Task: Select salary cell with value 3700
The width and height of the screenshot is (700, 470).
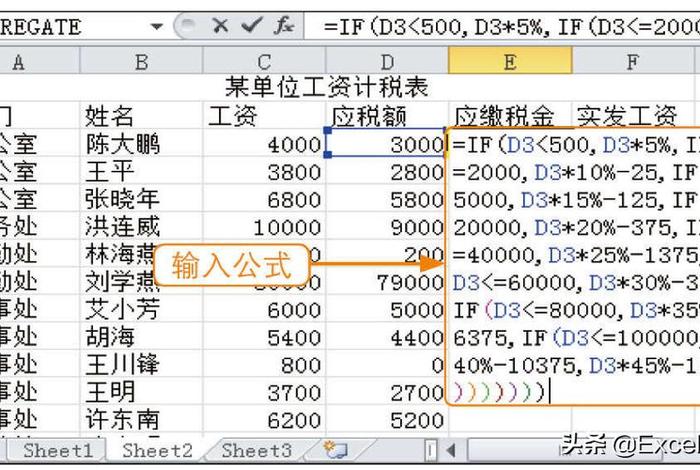Action: (x=264, y=393)
